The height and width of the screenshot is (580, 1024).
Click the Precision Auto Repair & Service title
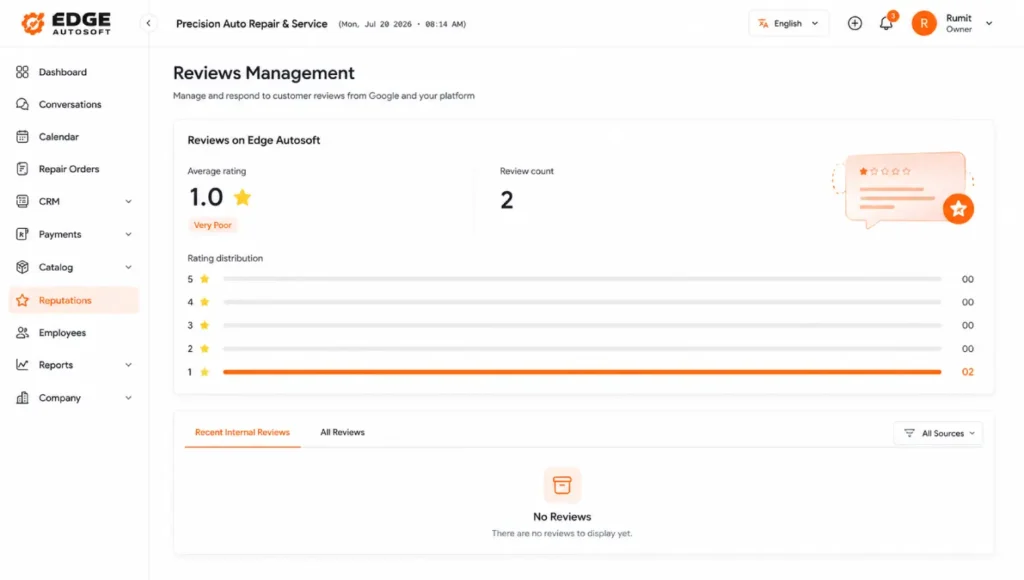tap(251, 24)
